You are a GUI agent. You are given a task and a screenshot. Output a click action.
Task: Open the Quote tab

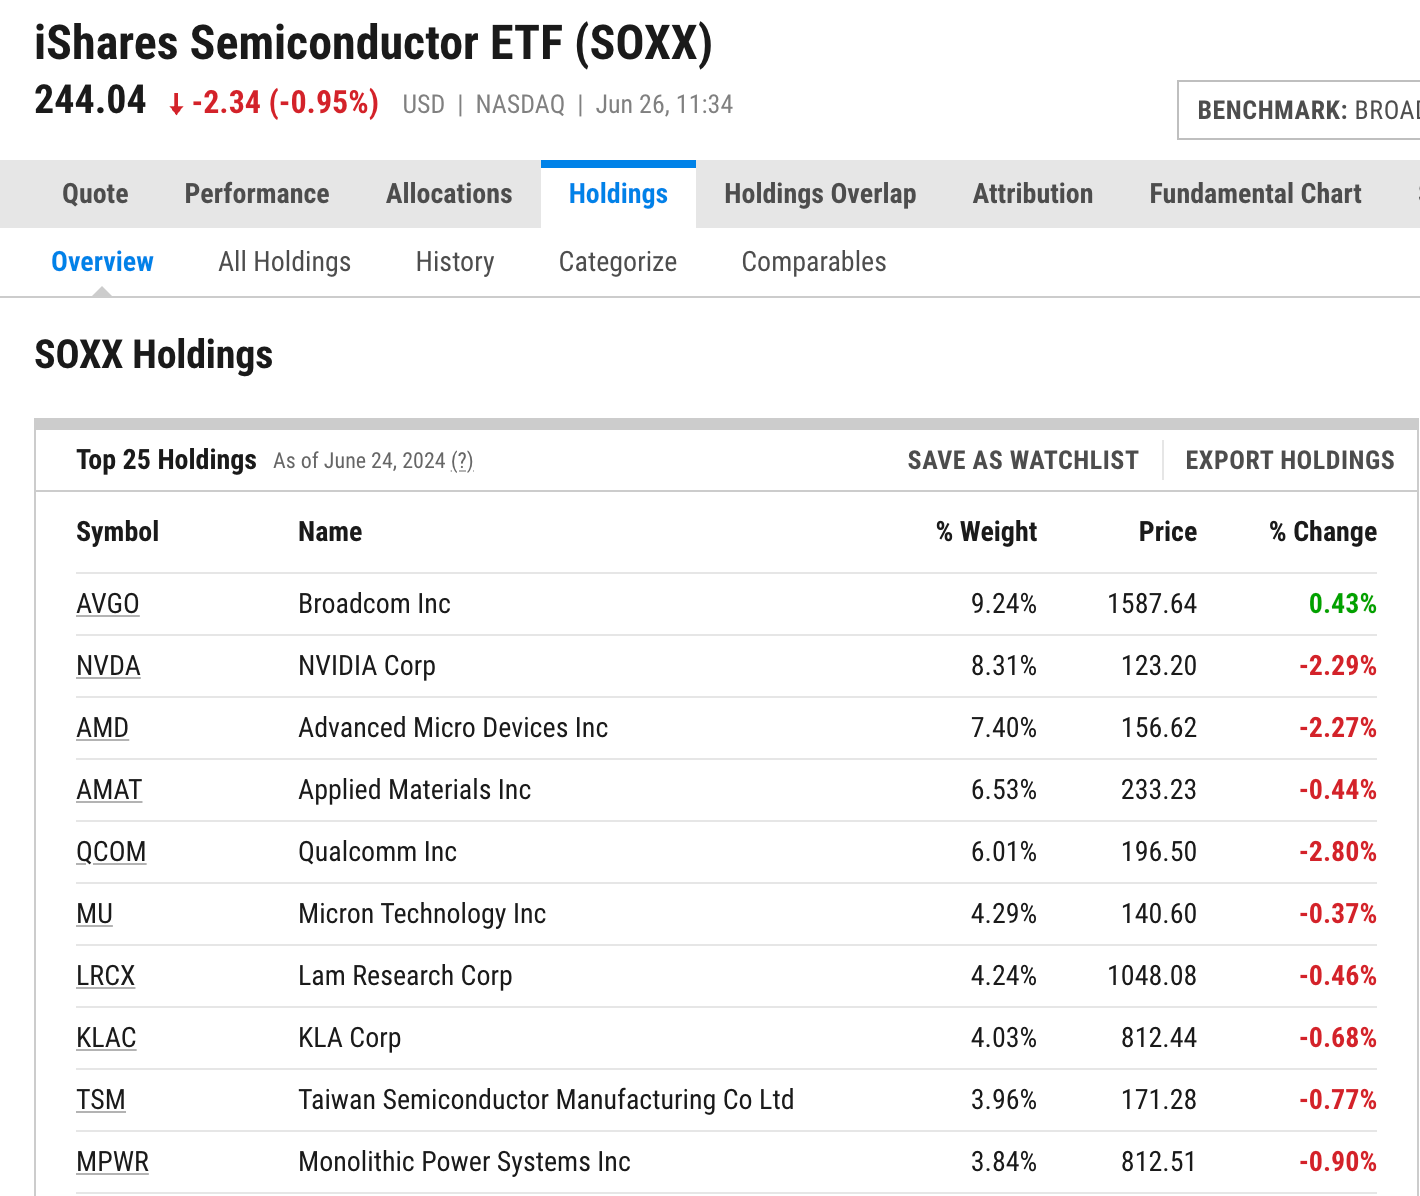[x=95, y=194]
